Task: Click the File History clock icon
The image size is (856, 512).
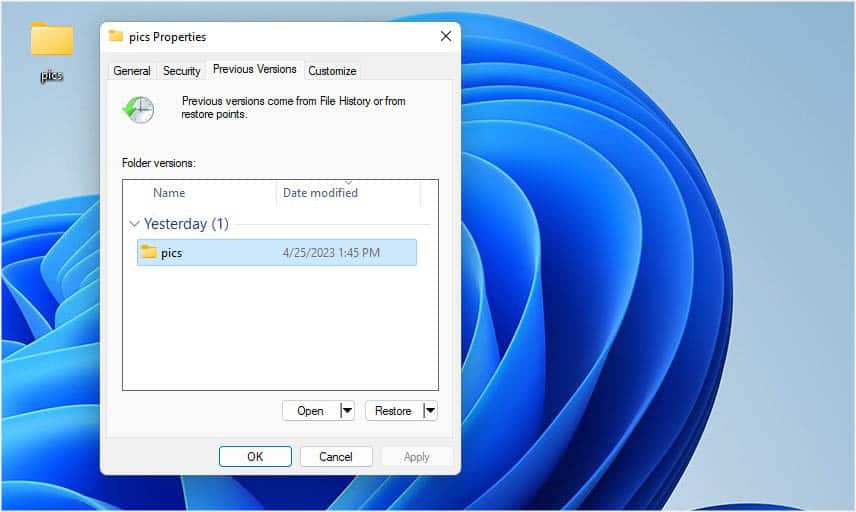Action: 139,109
